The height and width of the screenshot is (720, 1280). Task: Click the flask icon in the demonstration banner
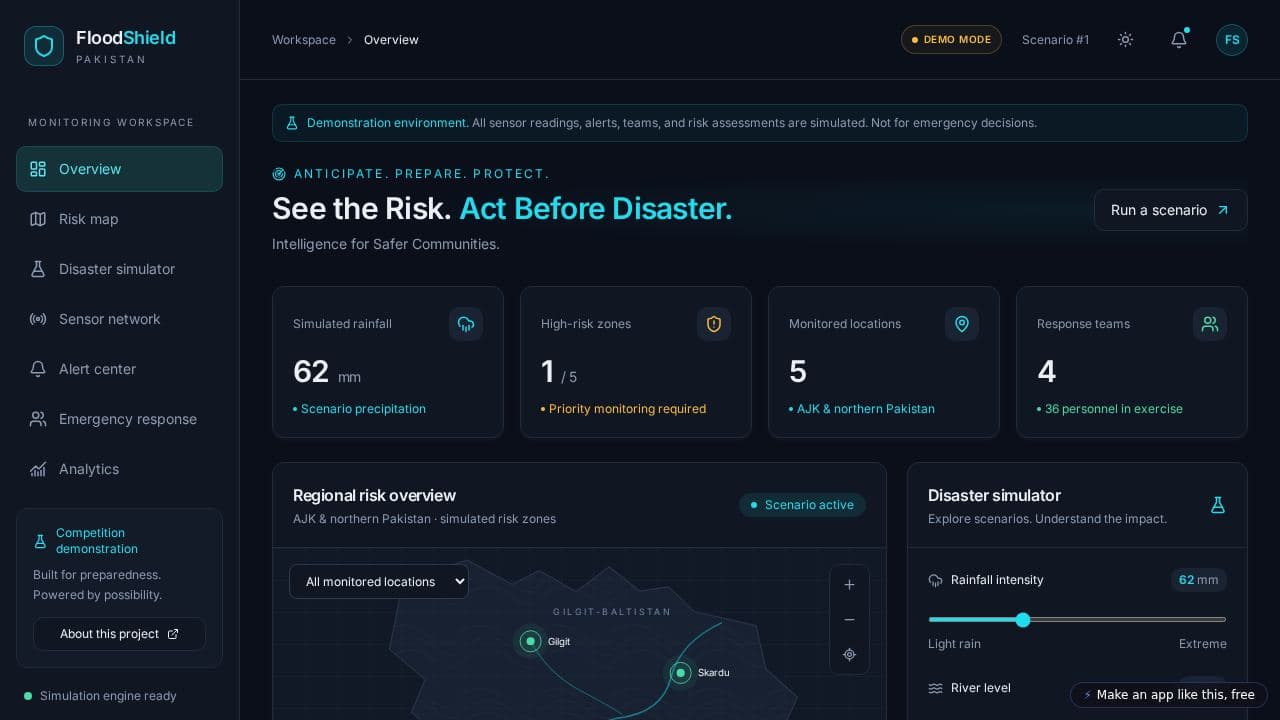point(292,123)
